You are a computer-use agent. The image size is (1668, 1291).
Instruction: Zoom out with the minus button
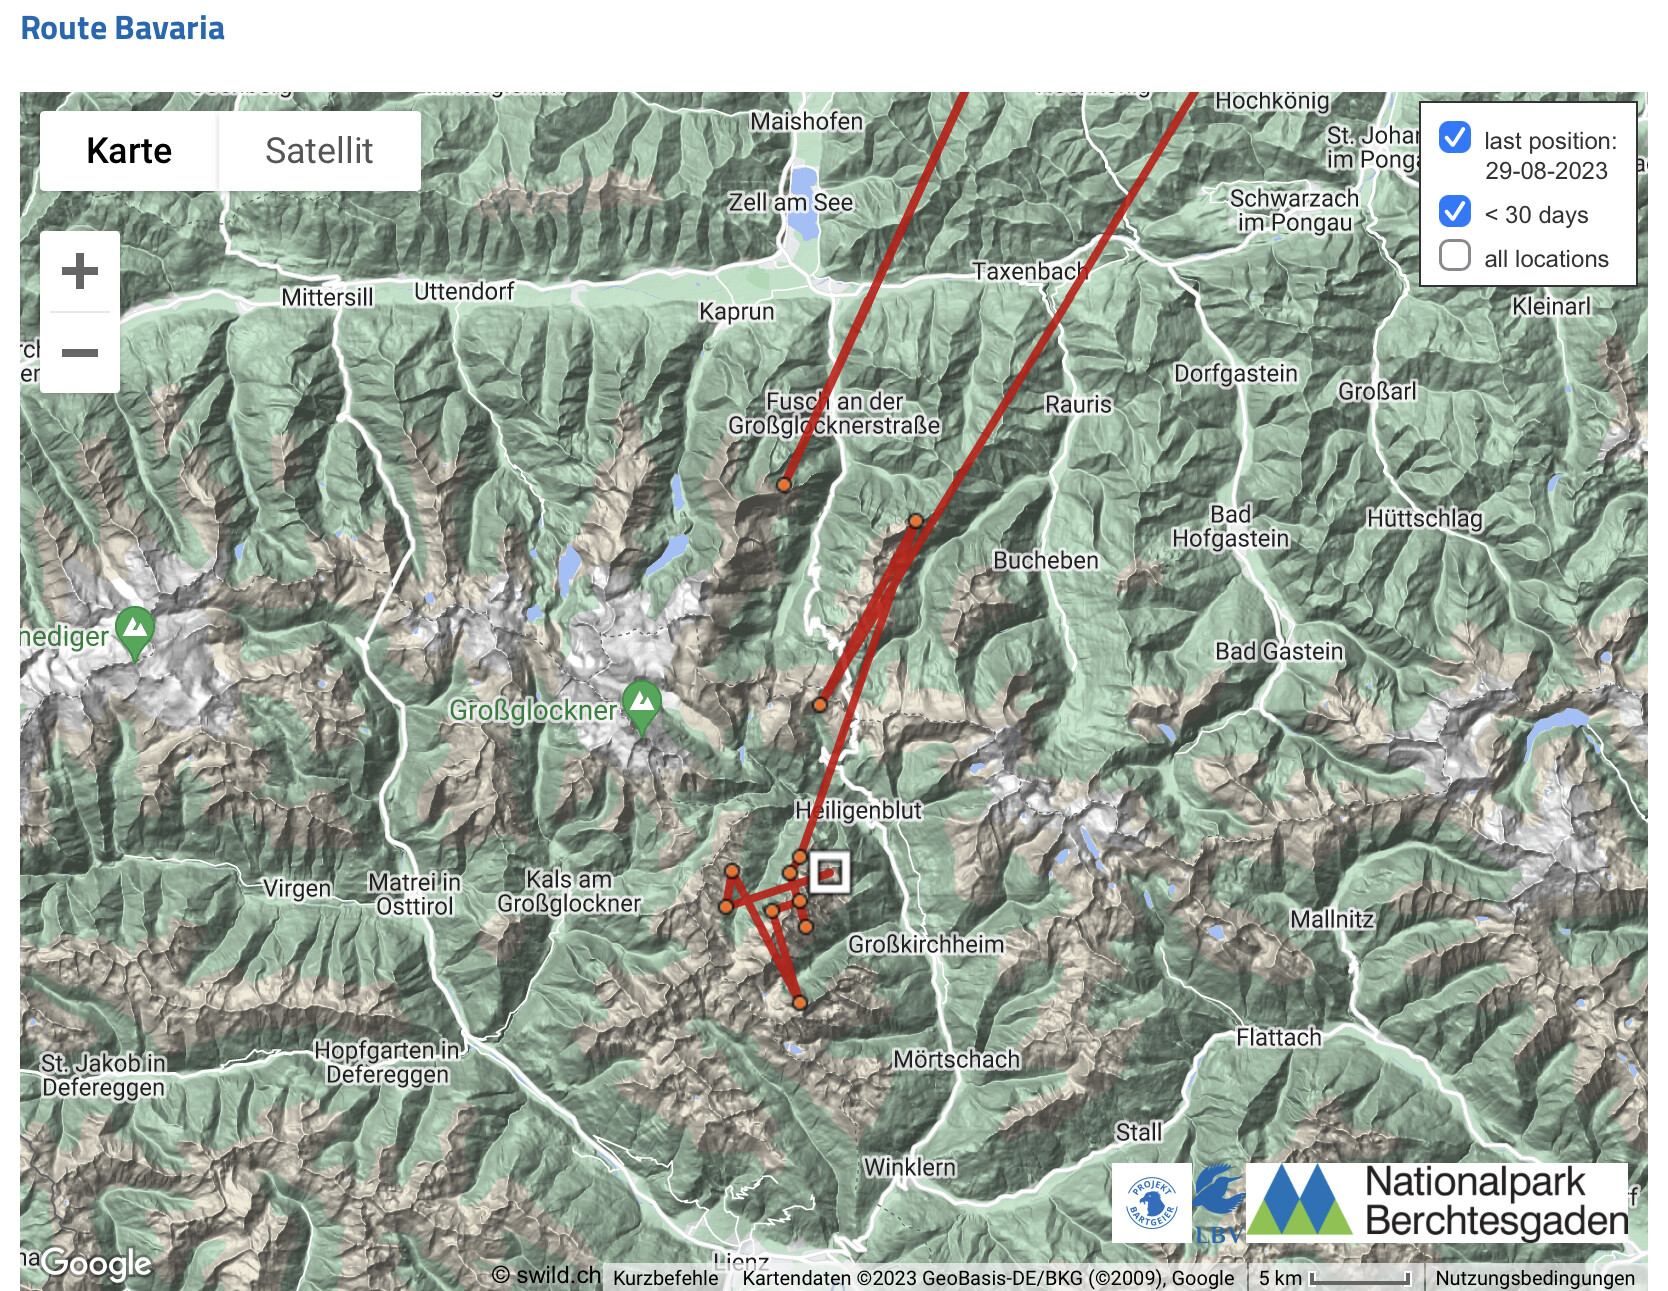point(80,352)
